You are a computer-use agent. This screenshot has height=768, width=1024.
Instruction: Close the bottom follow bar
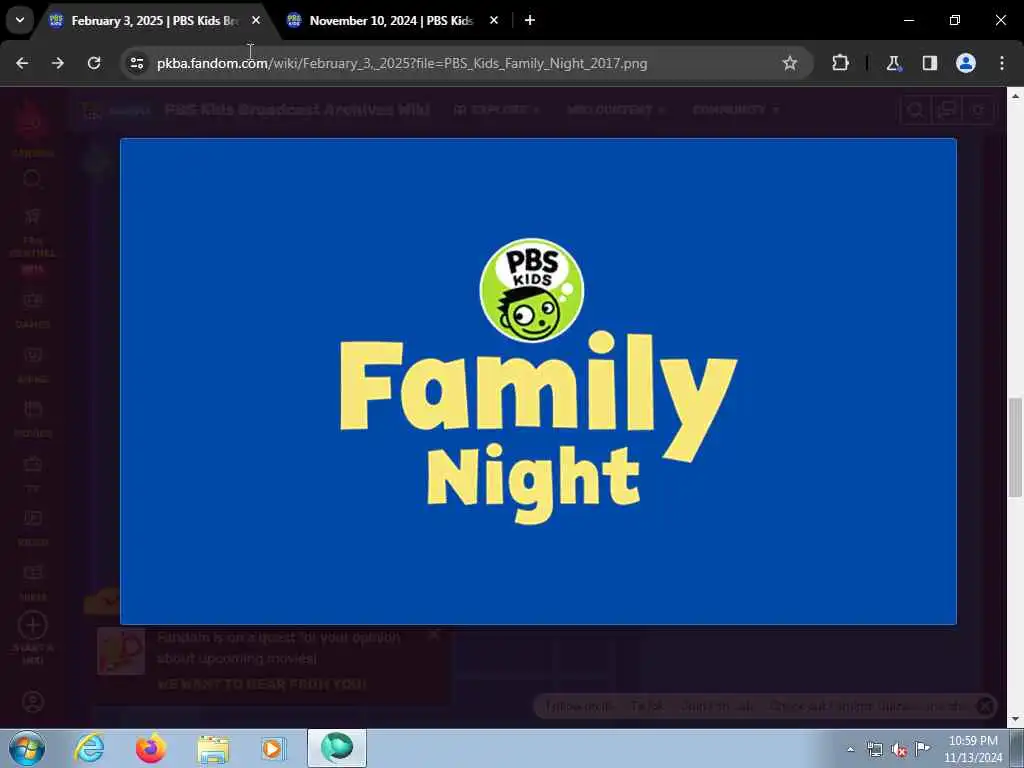point(985,705)
